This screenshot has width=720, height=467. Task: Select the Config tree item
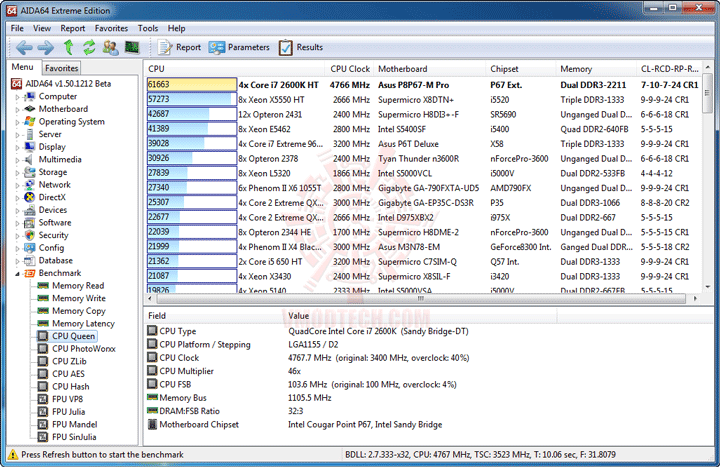(x=44, y=248)
